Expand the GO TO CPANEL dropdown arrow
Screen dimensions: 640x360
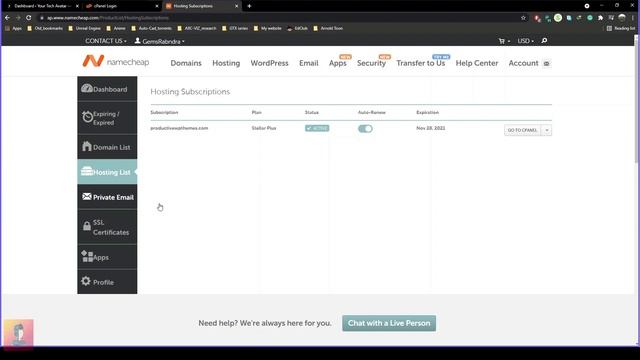pyautogui.click(x=547, y=130)
